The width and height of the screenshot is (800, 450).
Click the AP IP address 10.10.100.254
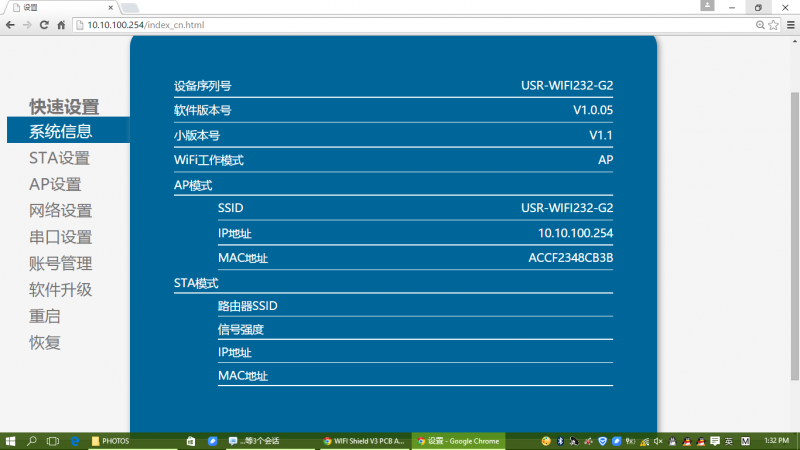[576, 233]
